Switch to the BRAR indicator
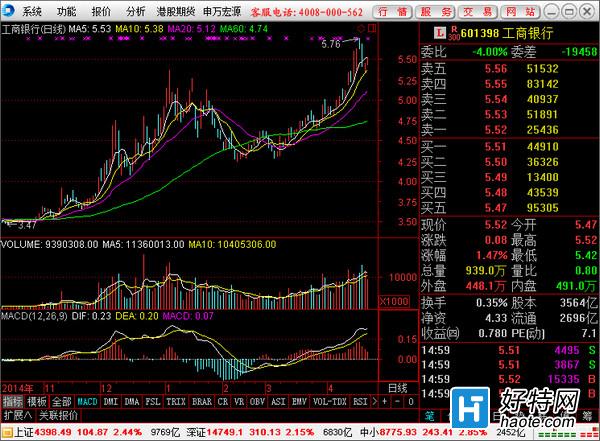This screenshot has height=441, width=600. pyautogui.click(x=202, y=402)
